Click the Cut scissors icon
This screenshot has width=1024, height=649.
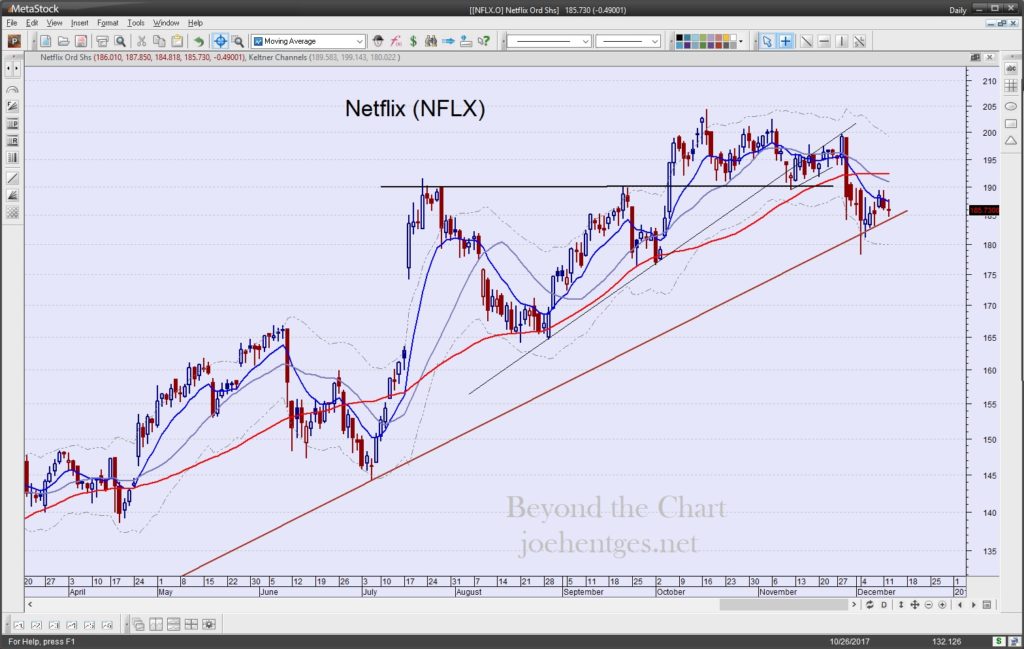[141, 41]
